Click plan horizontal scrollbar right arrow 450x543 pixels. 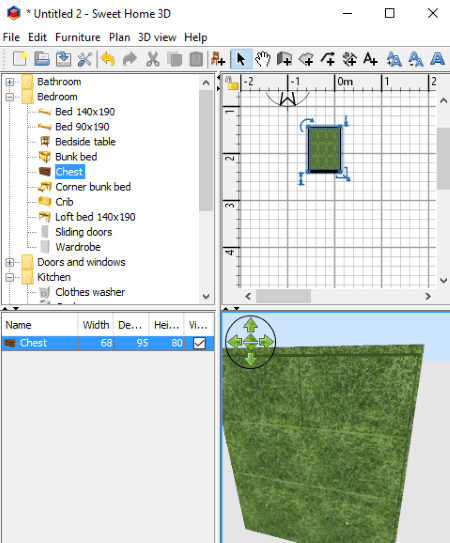[428, 296]
